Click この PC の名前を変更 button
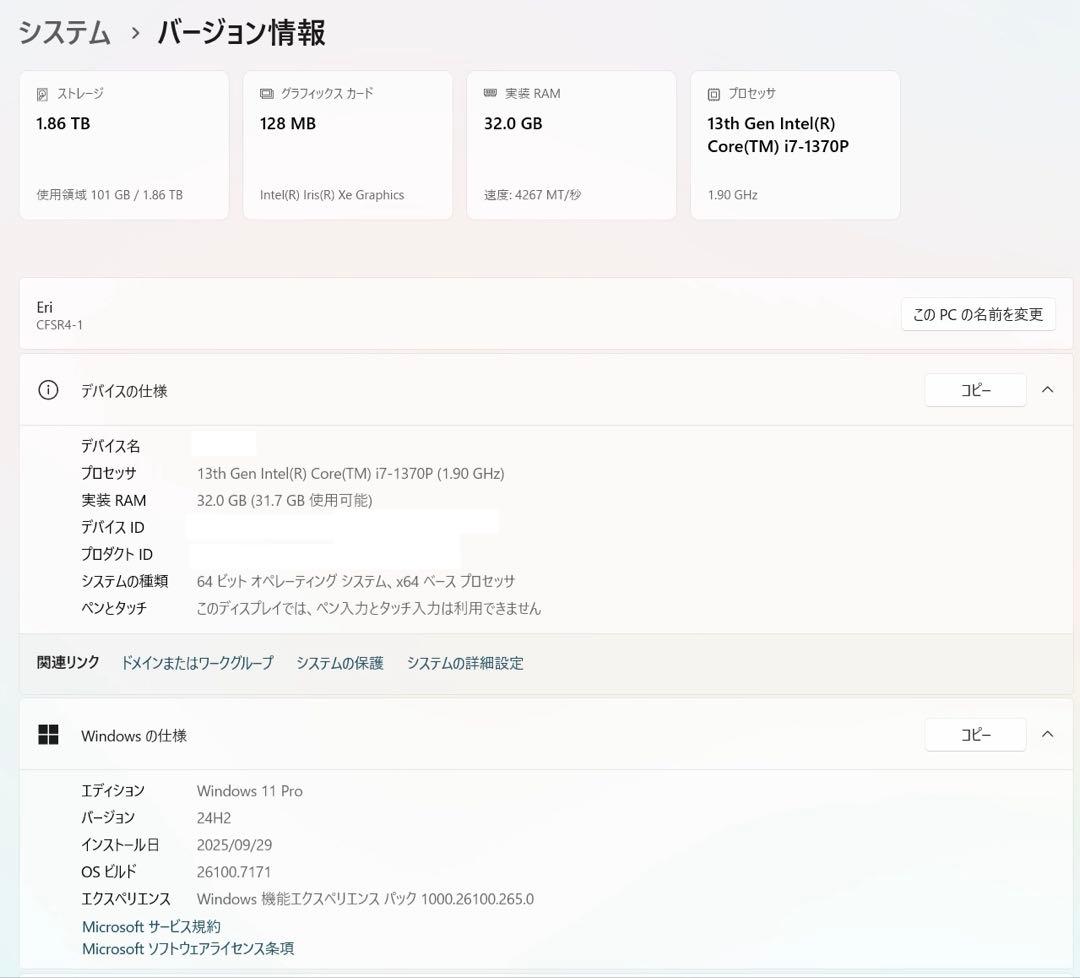This screenshot has width=1080, height=978. tap(978, 314)
